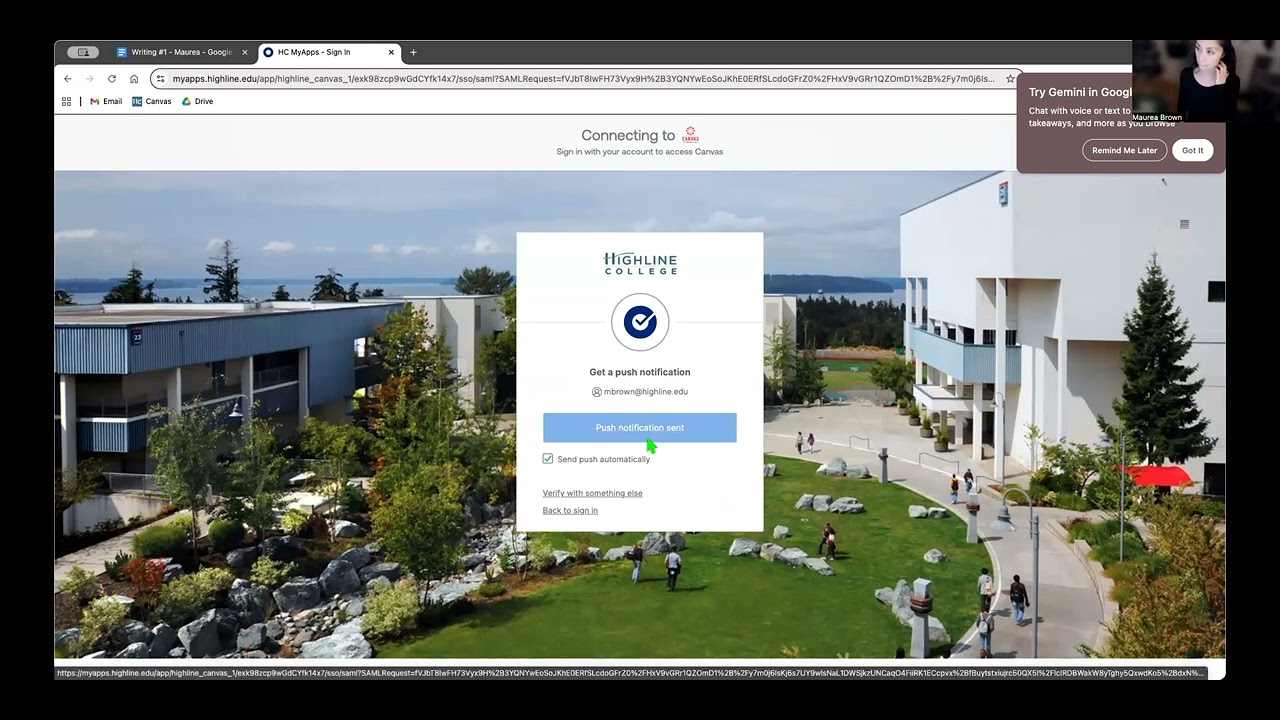Click the Highline College logo
Screen dimensions: 1280x720
[x=640, y=264]
